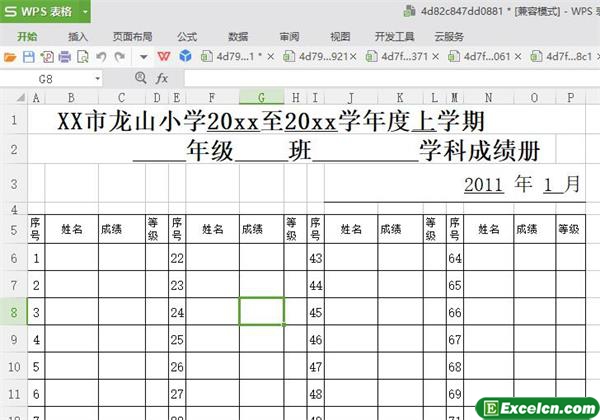This screenshot has width=600, height=420.
Task: Click the magnifier icon beside fx
Action: [141, 78]
